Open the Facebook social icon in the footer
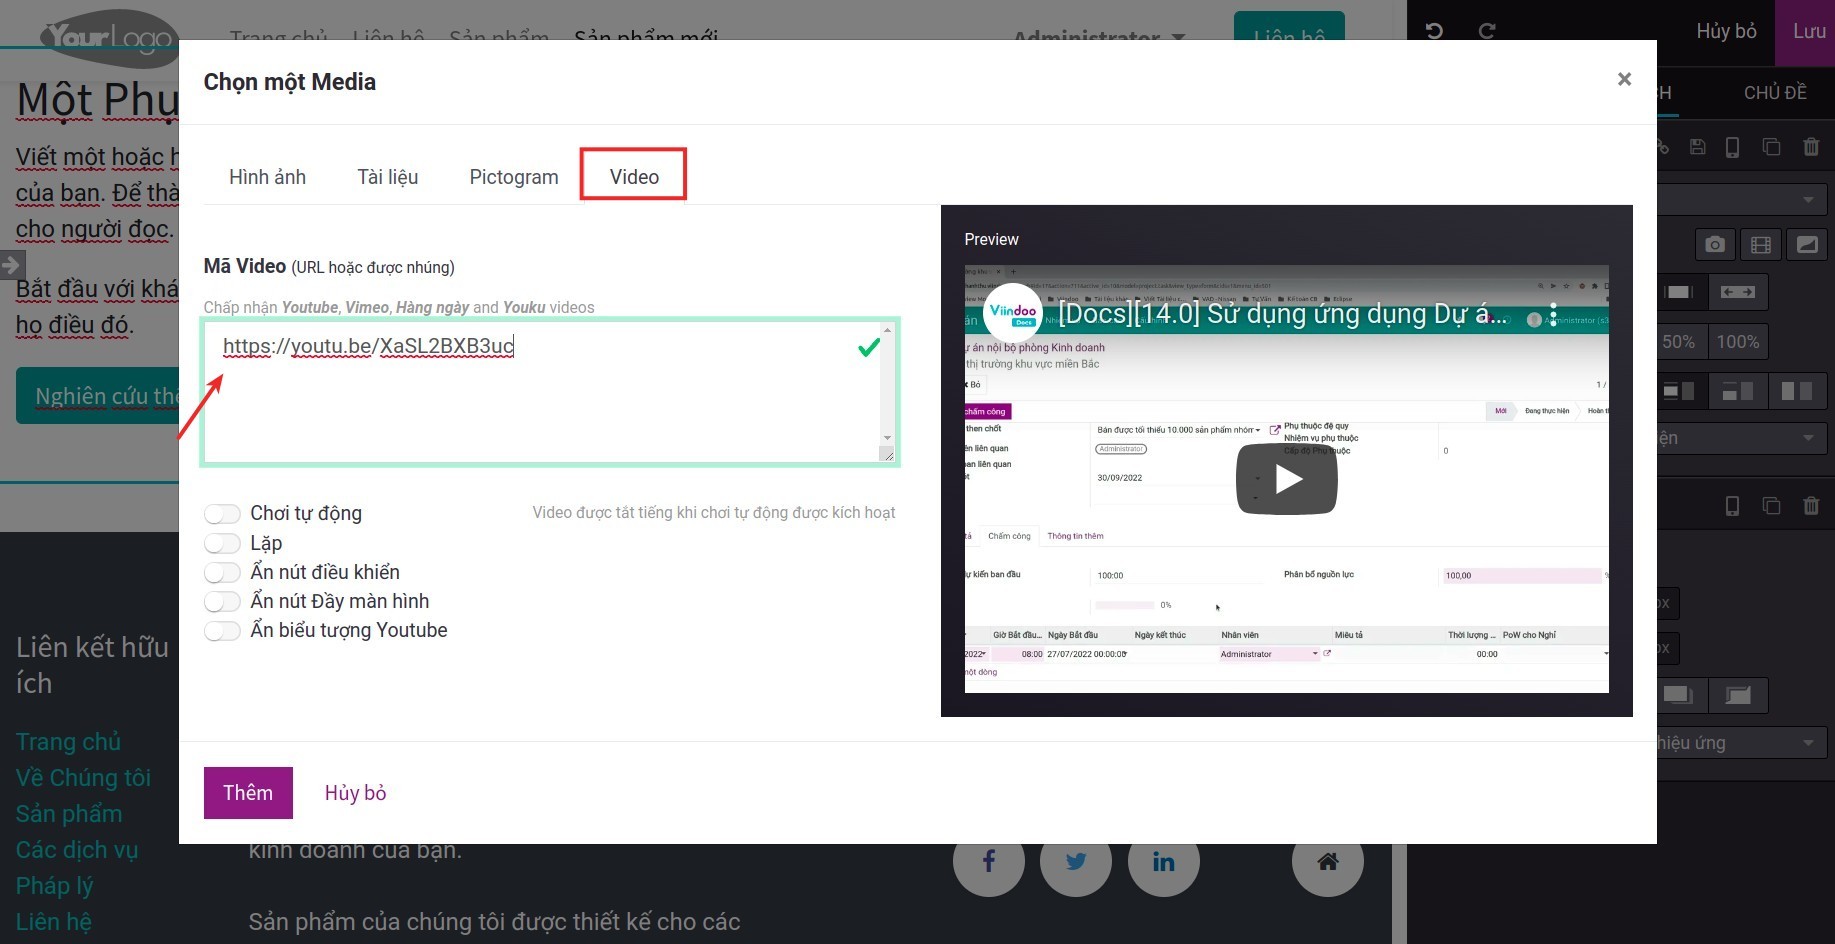Viewport: 1835px width, 944px height. coord(988,861)
